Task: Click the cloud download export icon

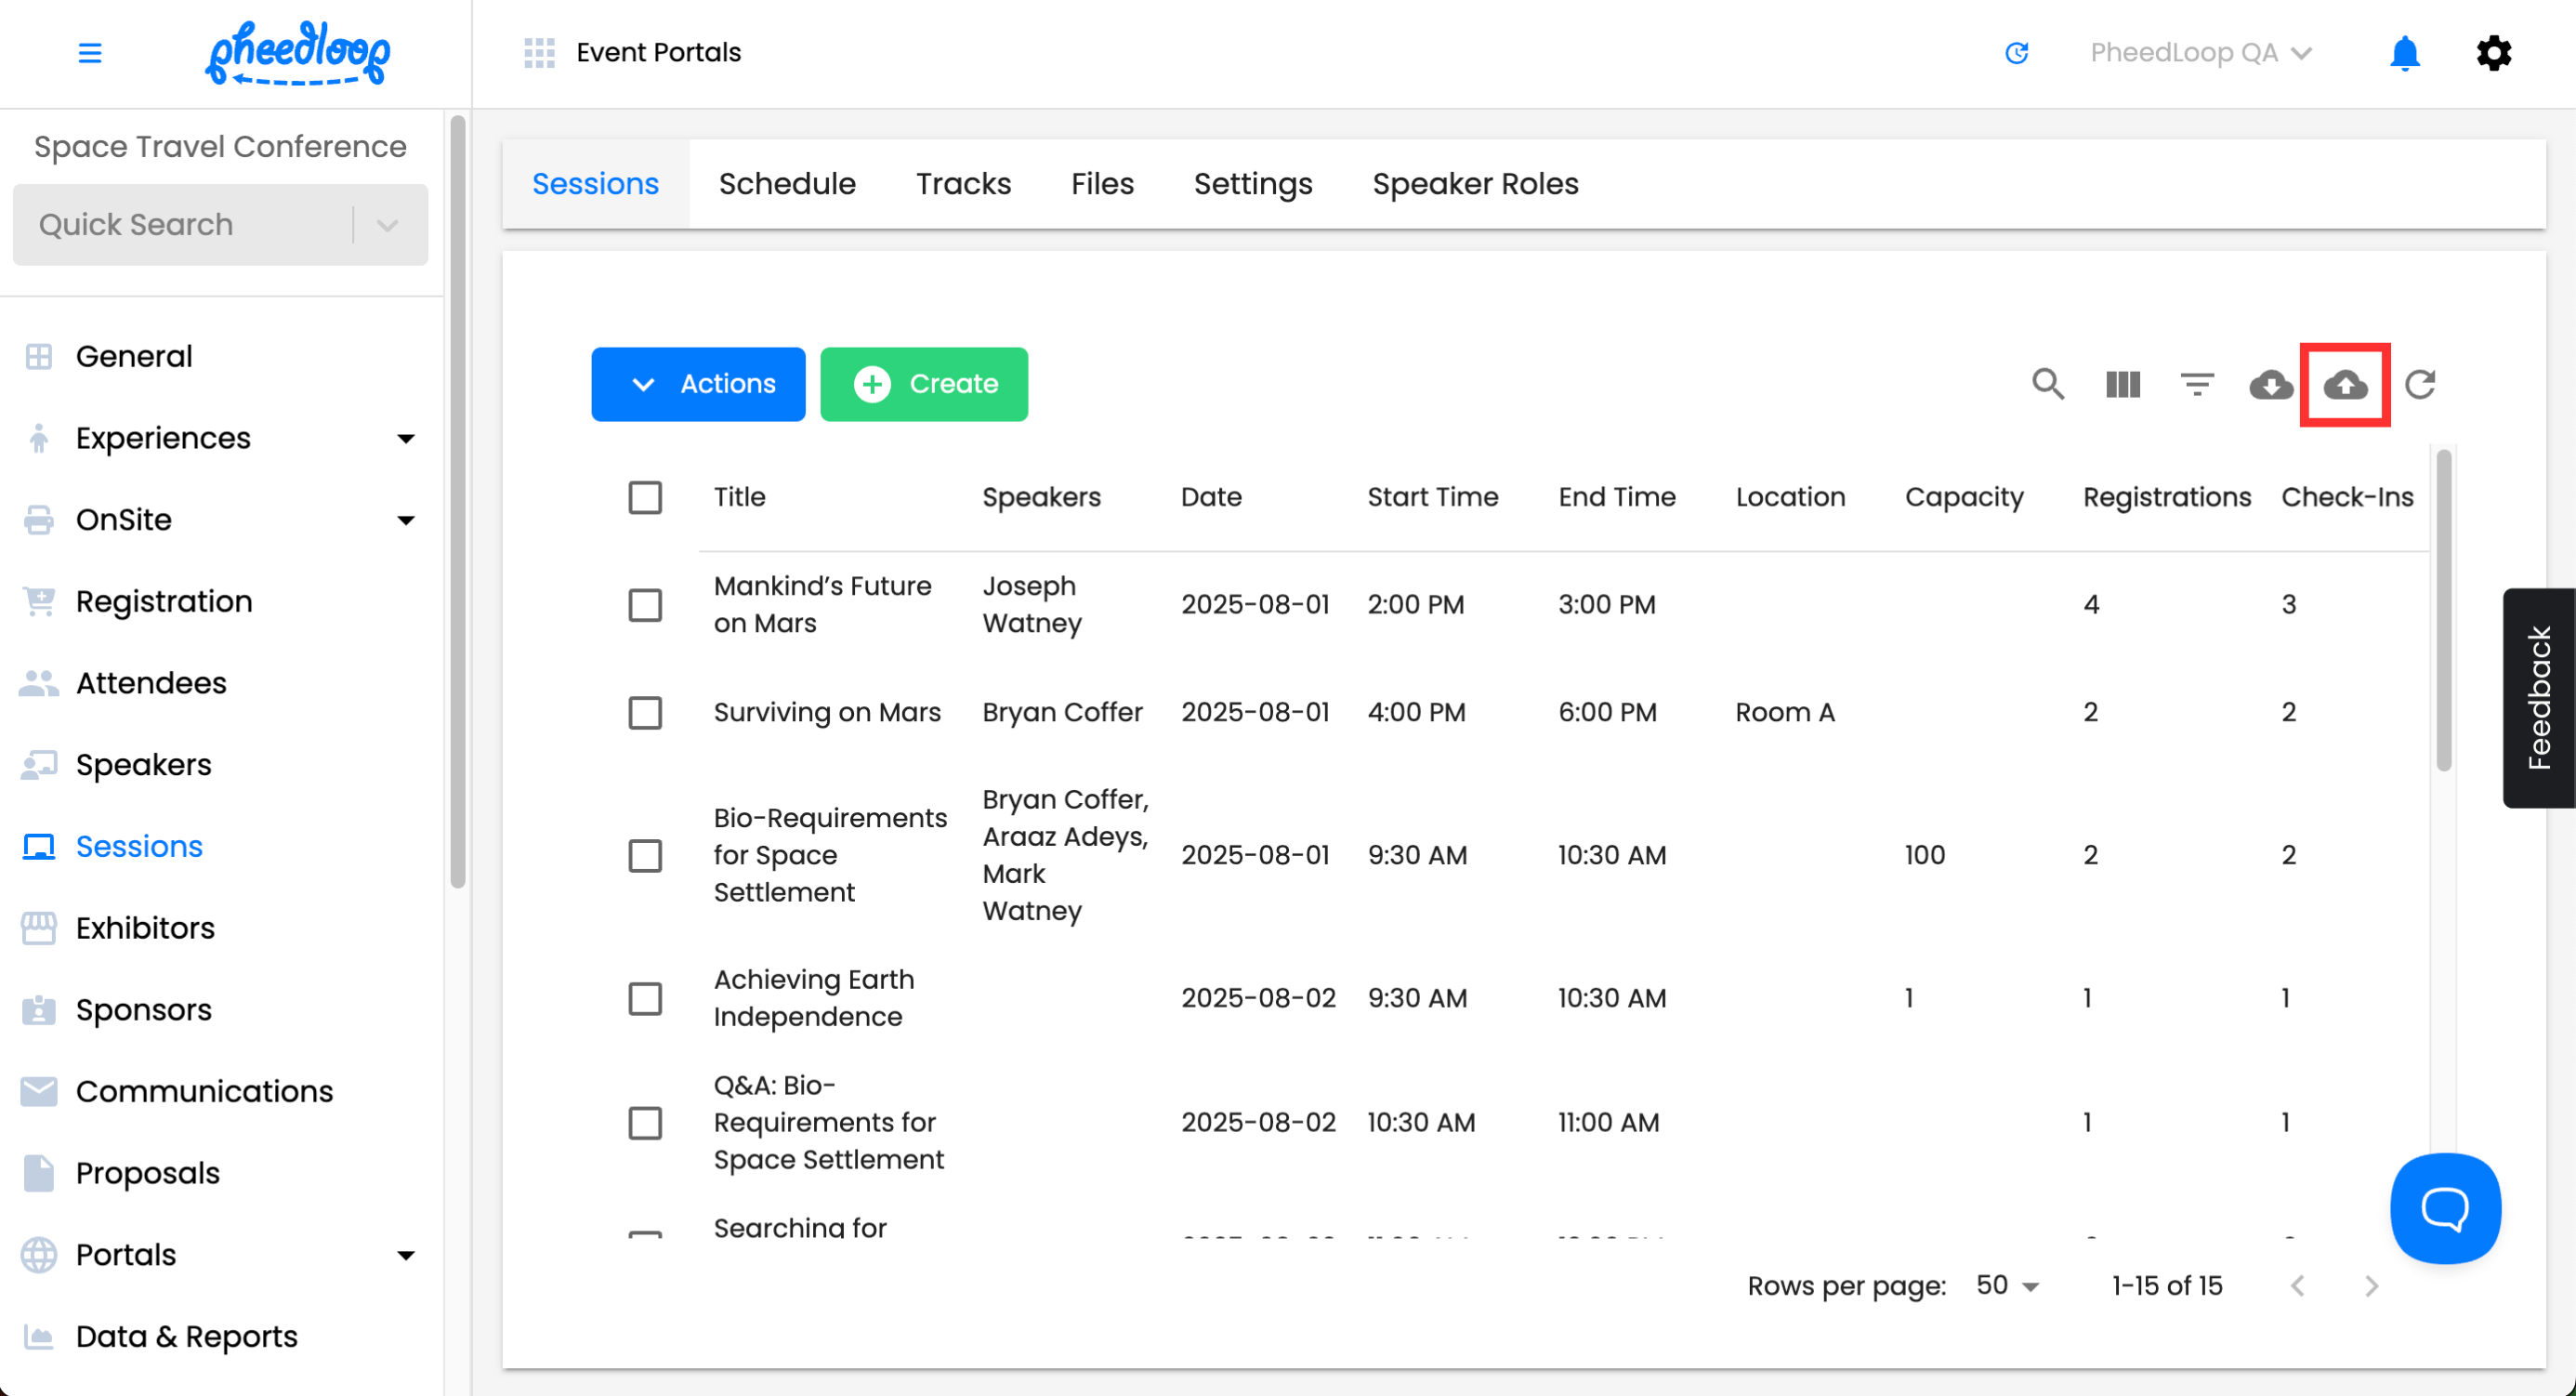Action: tap(2271, 384)
